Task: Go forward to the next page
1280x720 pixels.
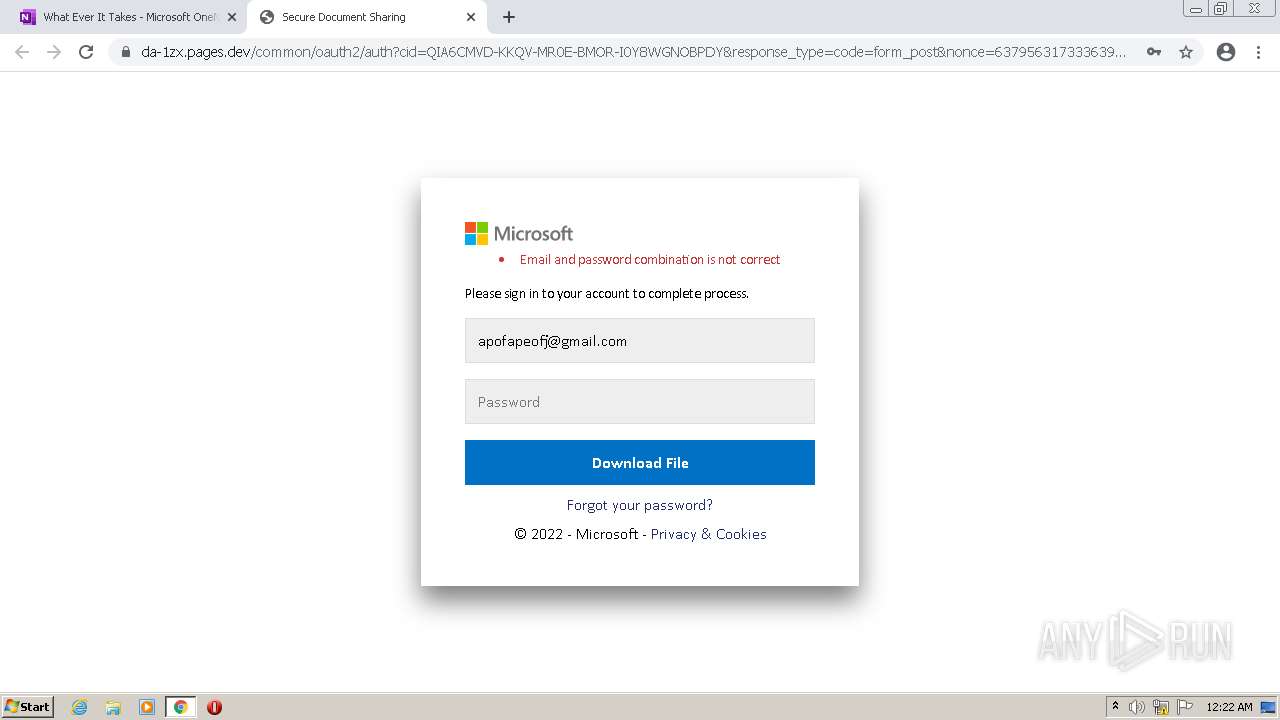Action: pos(54,52)
